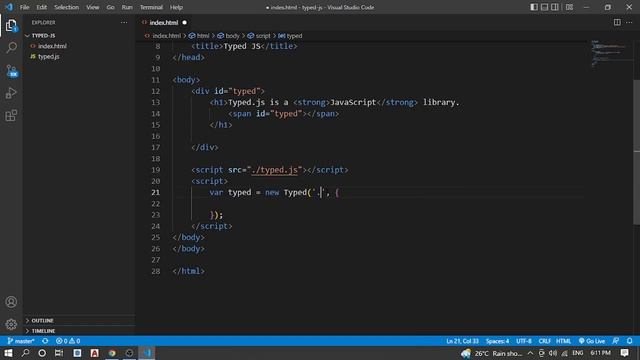The image size is (640, 360).
Task: Change encoding via UTF-8
Action: 524,341
